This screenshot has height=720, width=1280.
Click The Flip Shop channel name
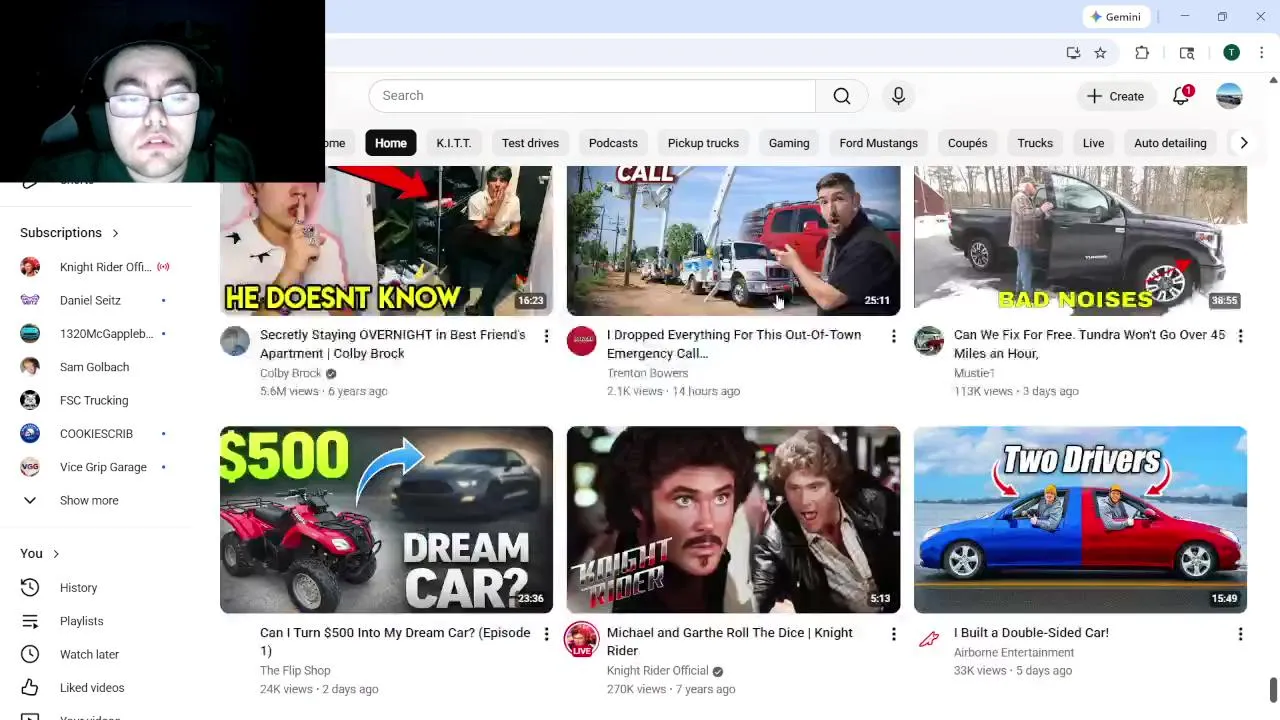coord(295,671)
